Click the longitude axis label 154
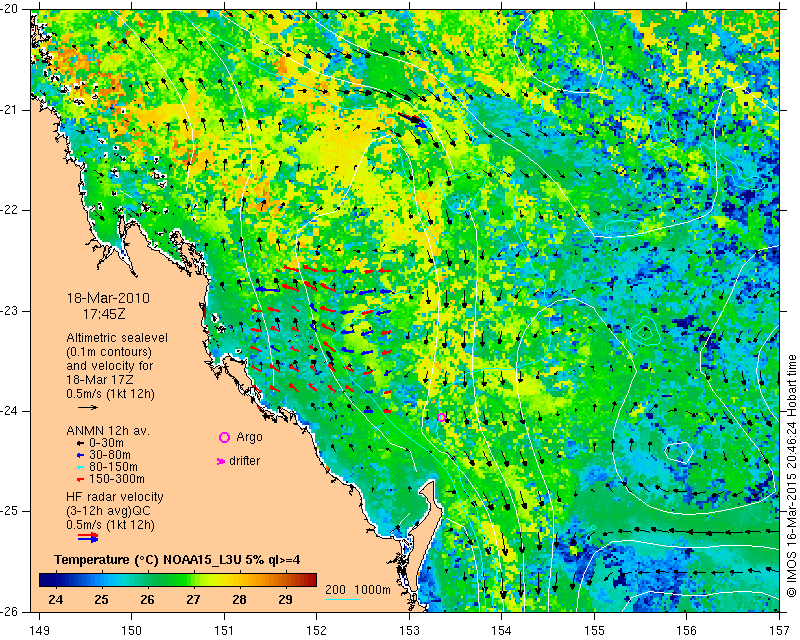Screen dimensions: 800x640 (502, 630)
